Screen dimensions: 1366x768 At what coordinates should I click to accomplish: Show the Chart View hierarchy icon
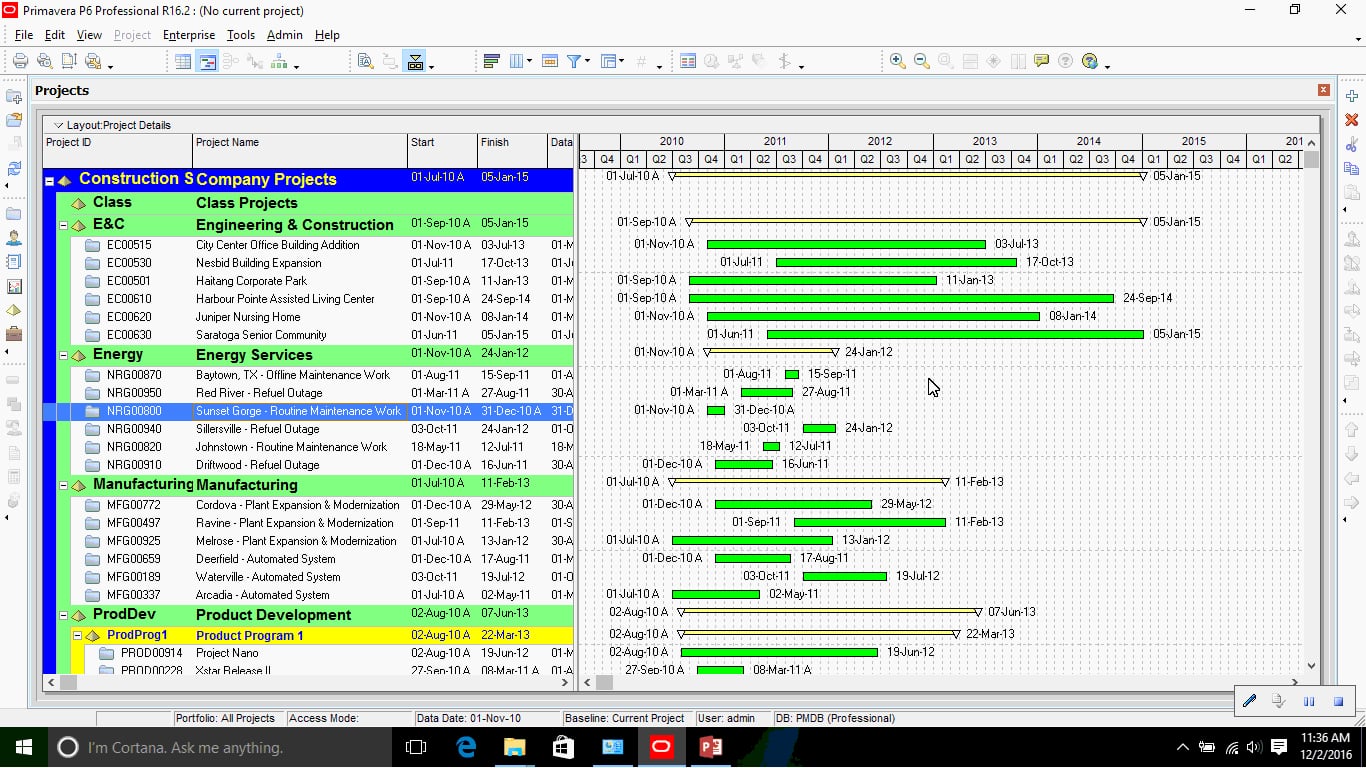tap(279, 61)
